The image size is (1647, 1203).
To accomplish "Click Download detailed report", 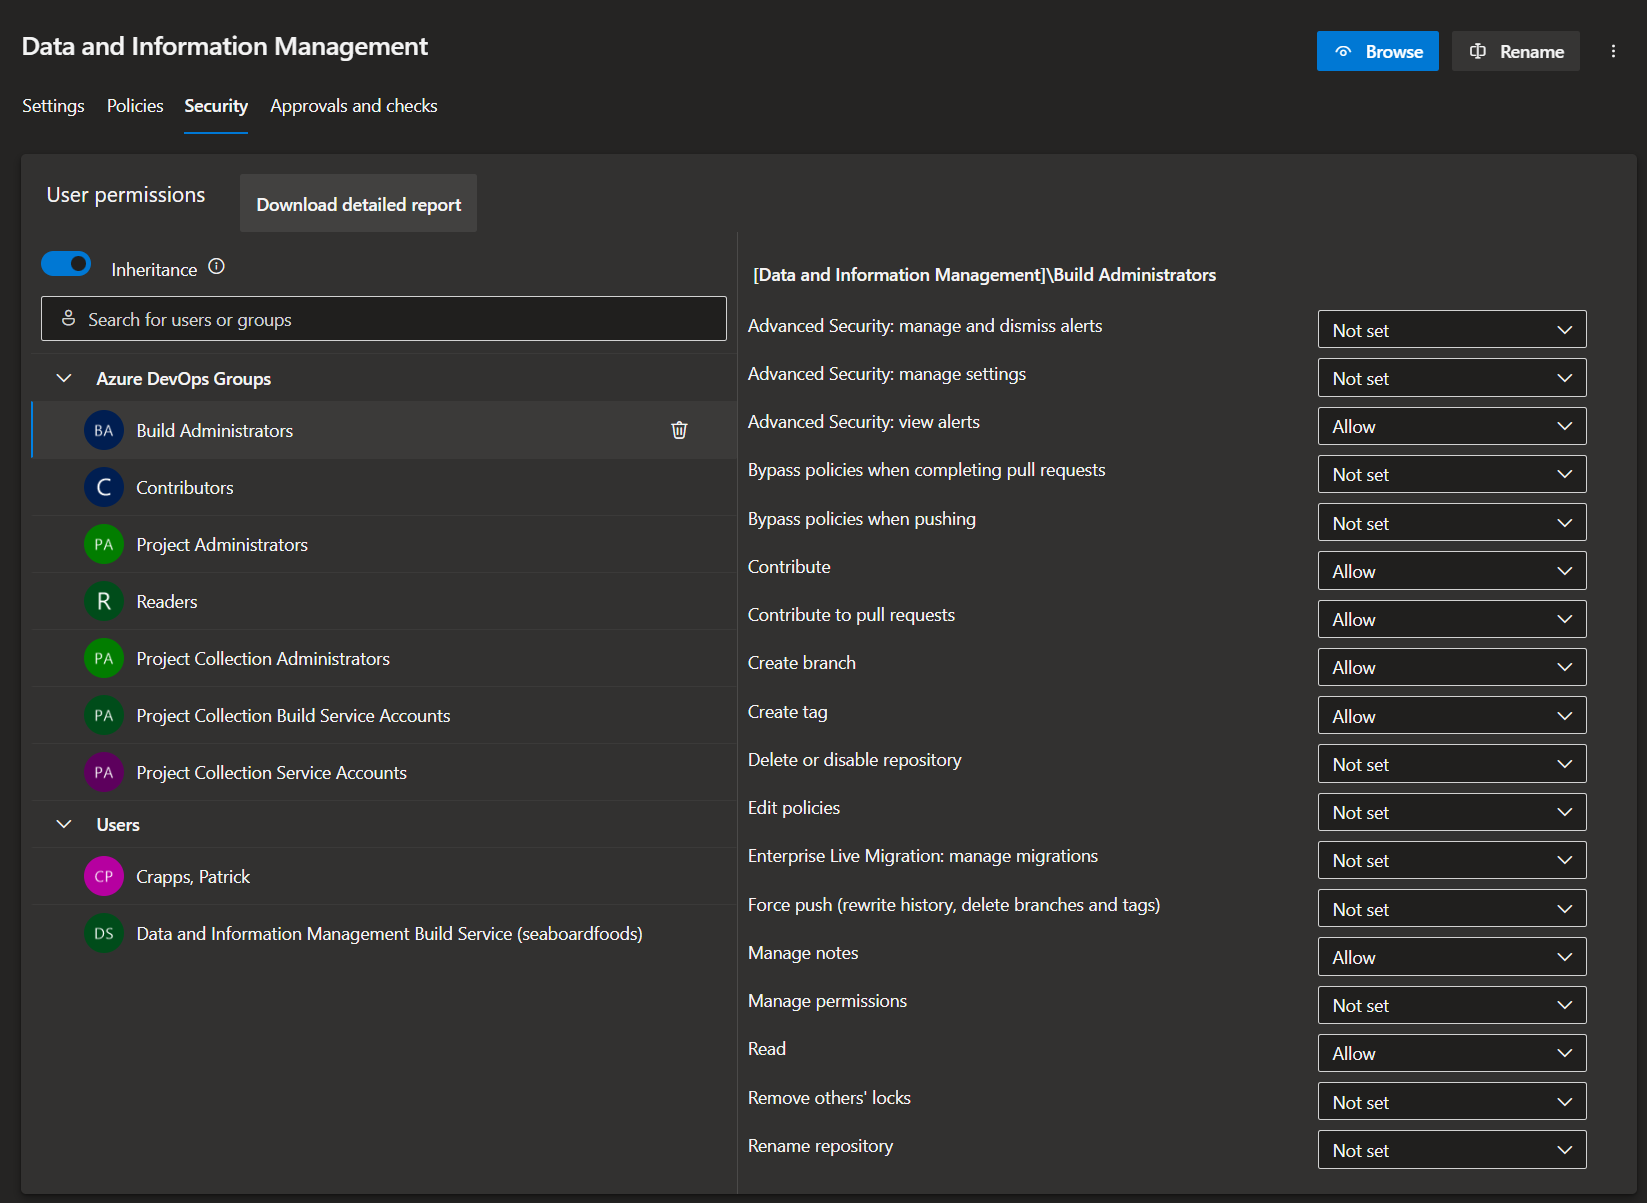I will pos(358,203).
